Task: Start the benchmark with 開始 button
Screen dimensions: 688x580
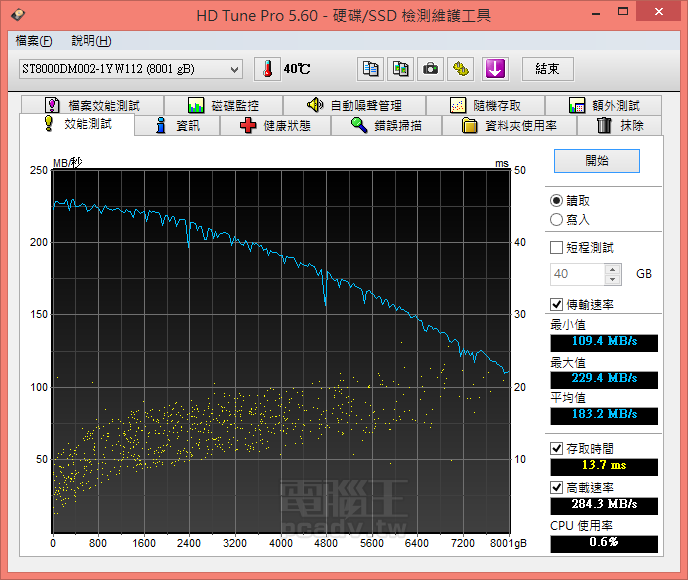Action: click(x=597, y=161)
